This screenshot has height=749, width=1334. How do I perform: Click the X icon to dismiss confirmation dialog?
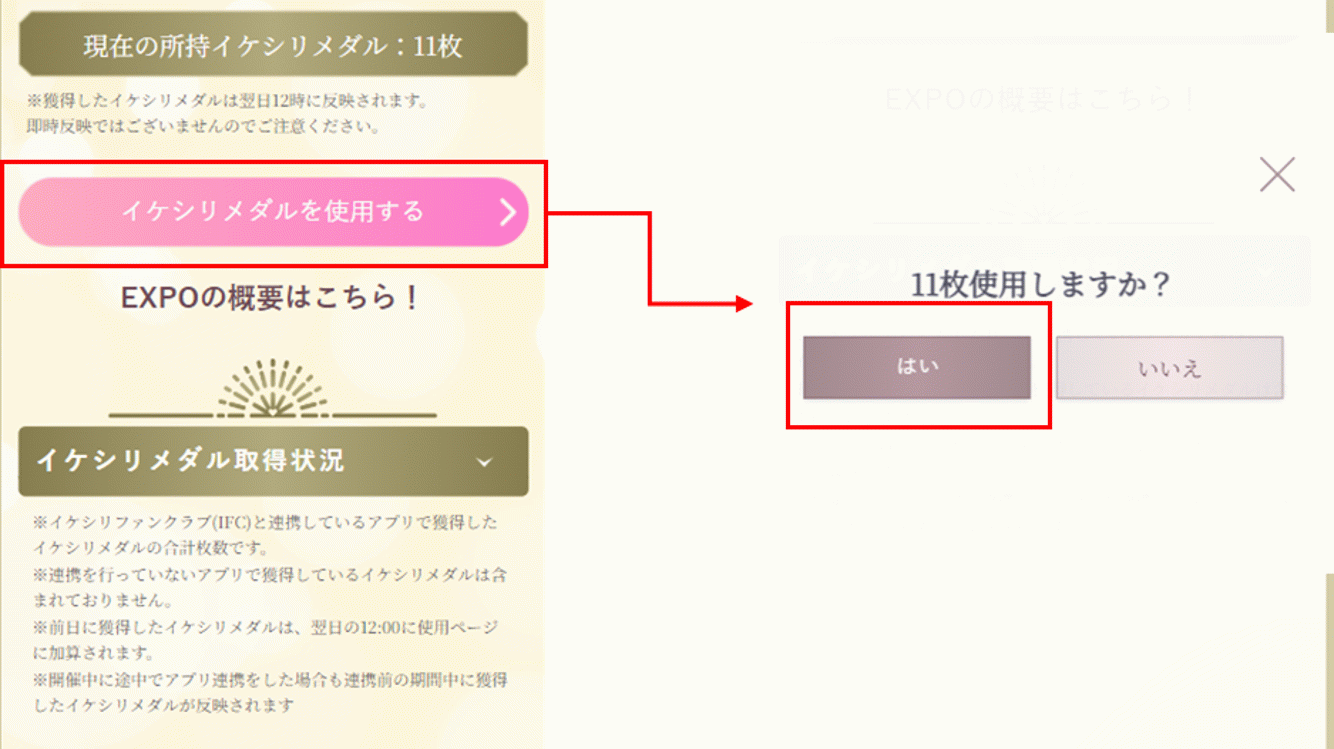pos(1277,176)
